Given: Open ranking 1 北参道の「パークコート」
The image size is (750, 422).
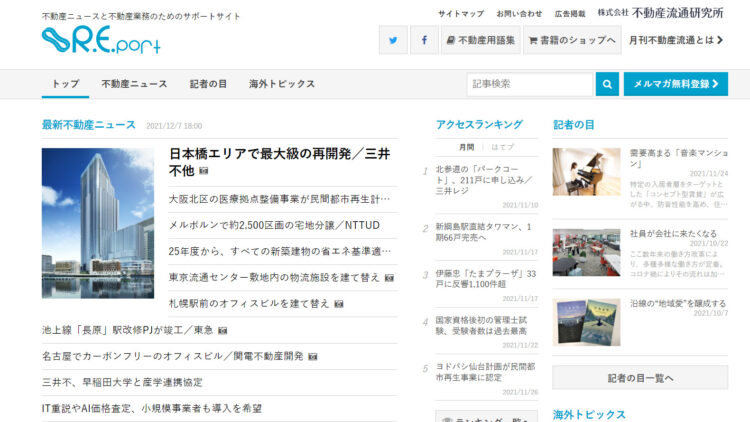Looking at the screenshot, I should (484, 180).
